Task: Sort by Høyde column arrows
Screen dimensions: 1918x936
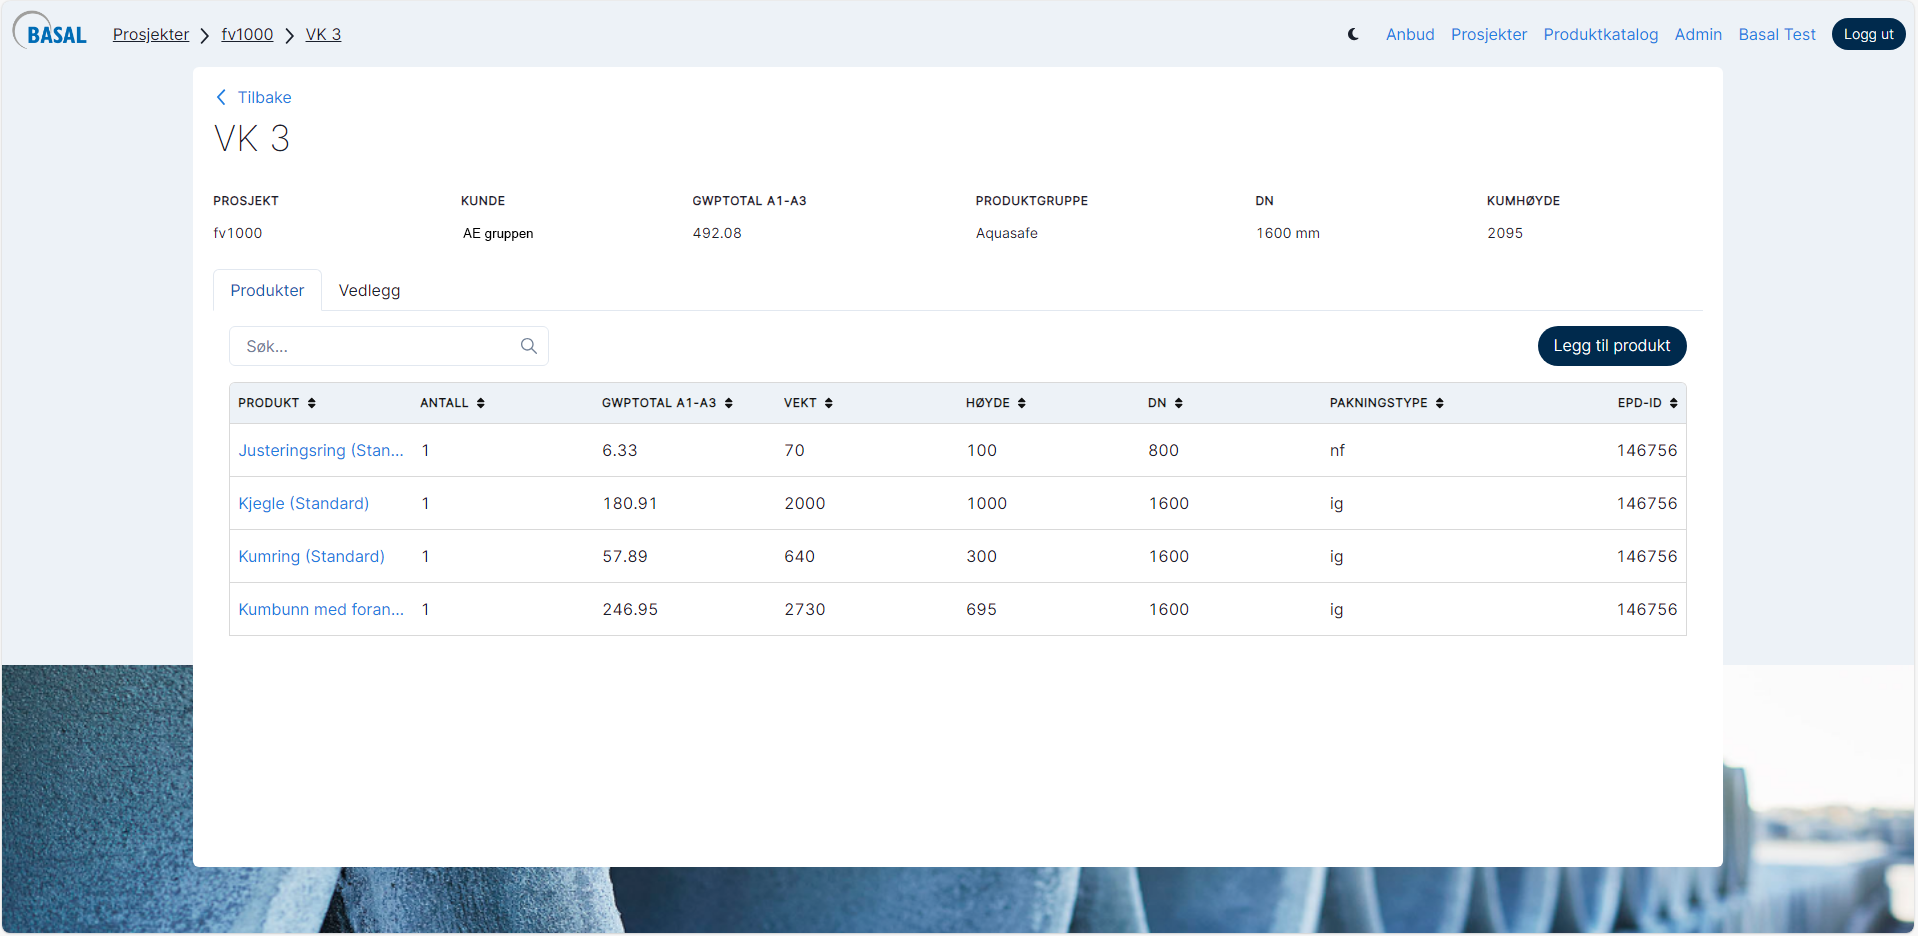Action: 1022,403
